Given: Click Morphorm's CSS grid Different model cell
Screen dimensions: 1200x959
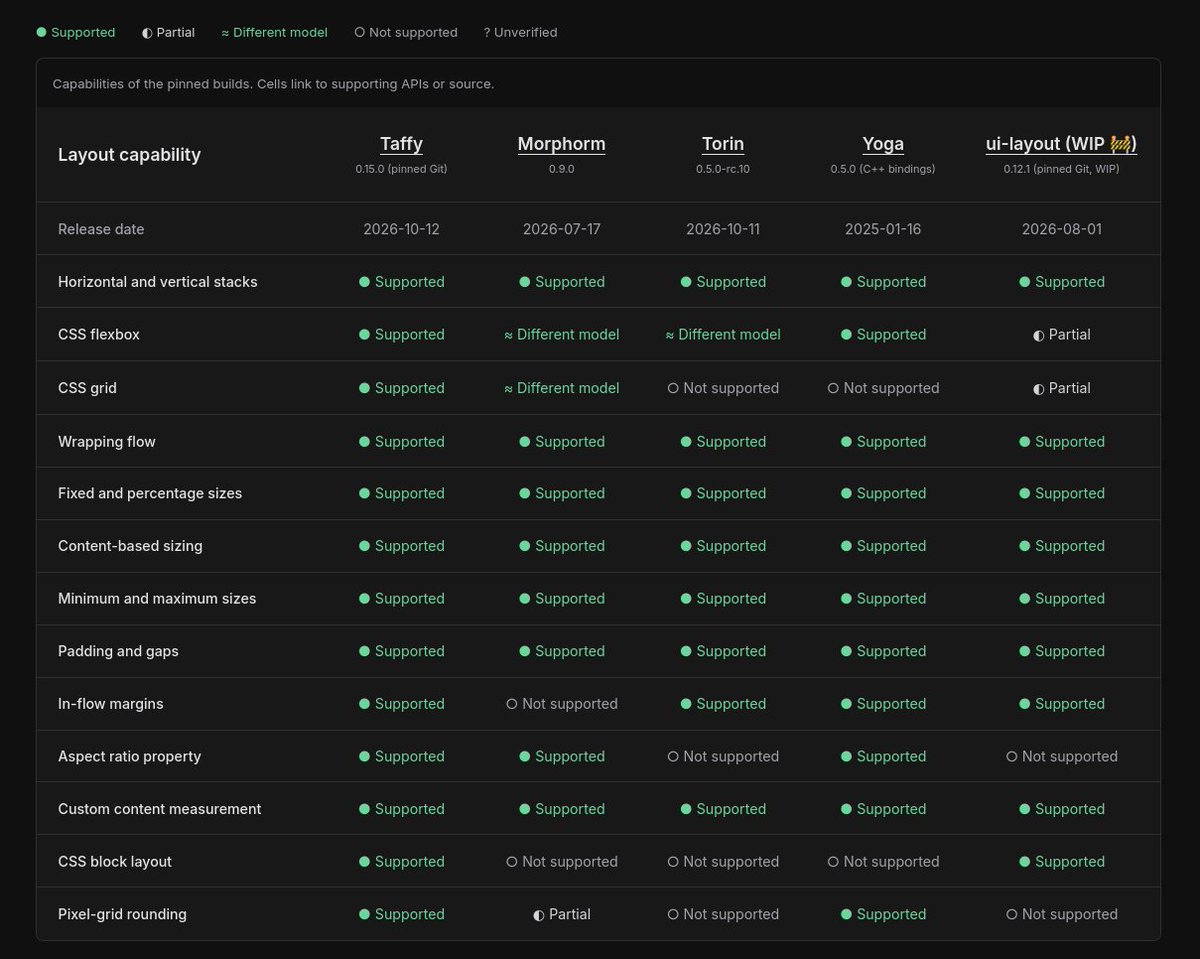Looking at the screenshot, I should tap(561, 388).
